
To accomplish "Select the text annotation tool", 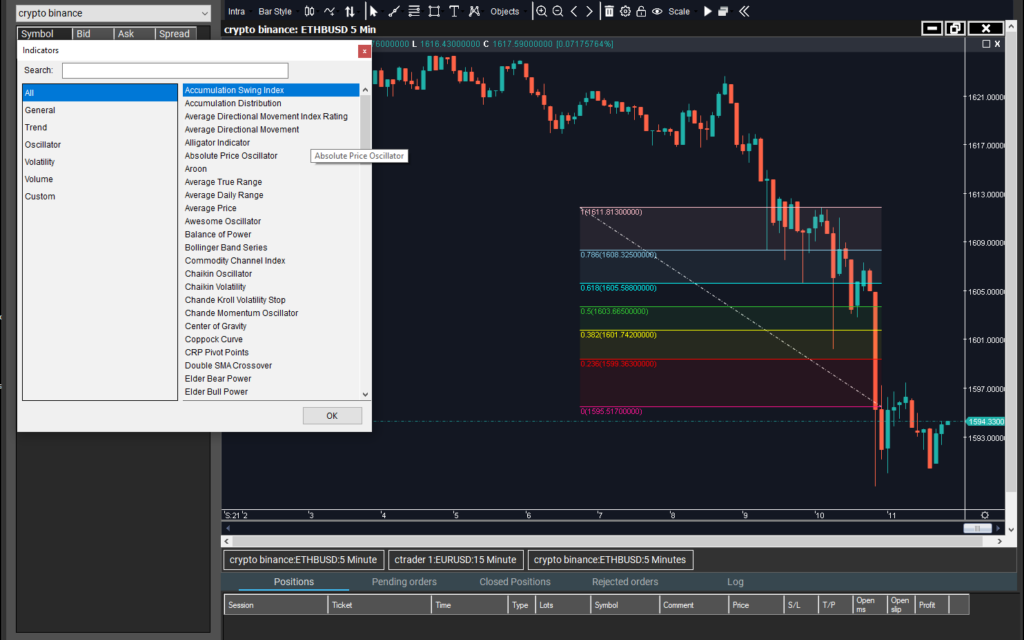I will 454,11.
